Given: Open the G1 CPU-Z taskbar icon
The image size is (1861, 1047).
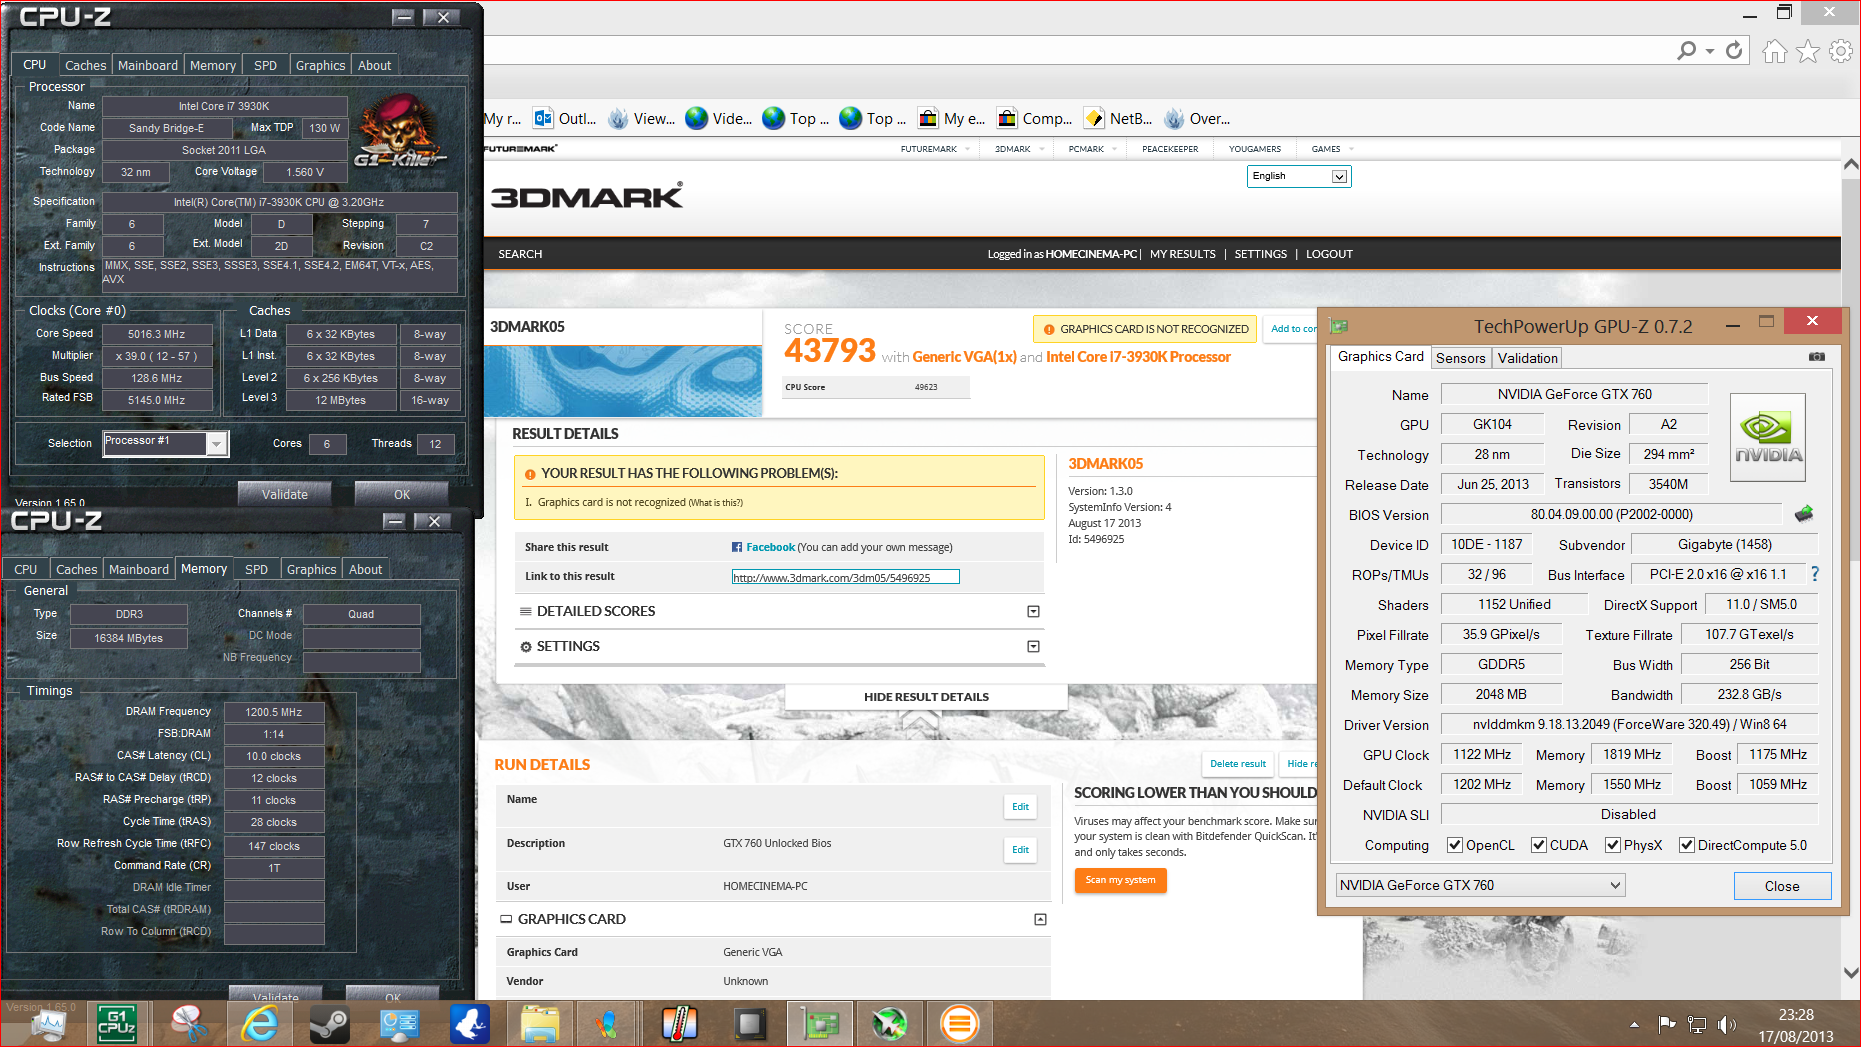Looking at the screenshot, I should pos(117,1024).
